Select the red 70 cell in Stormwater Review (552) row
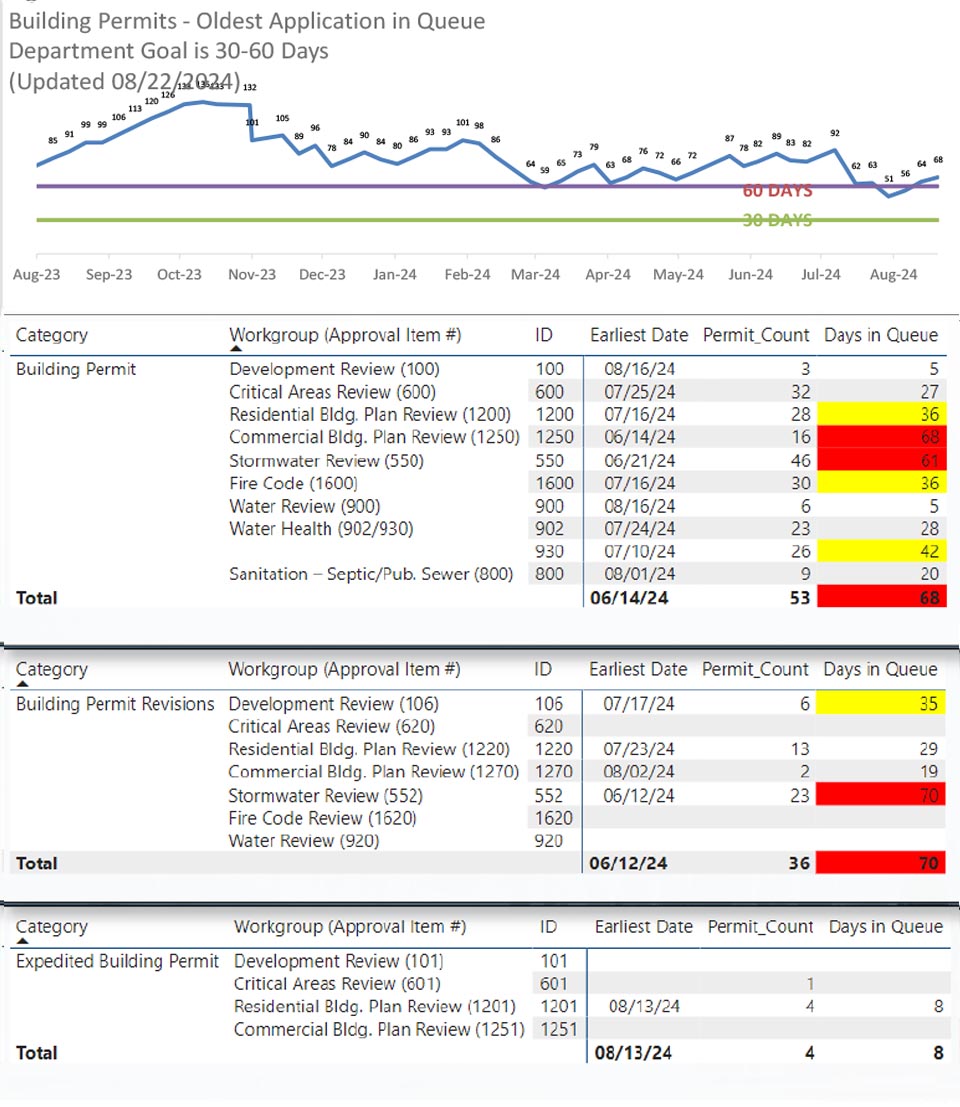 879,796
